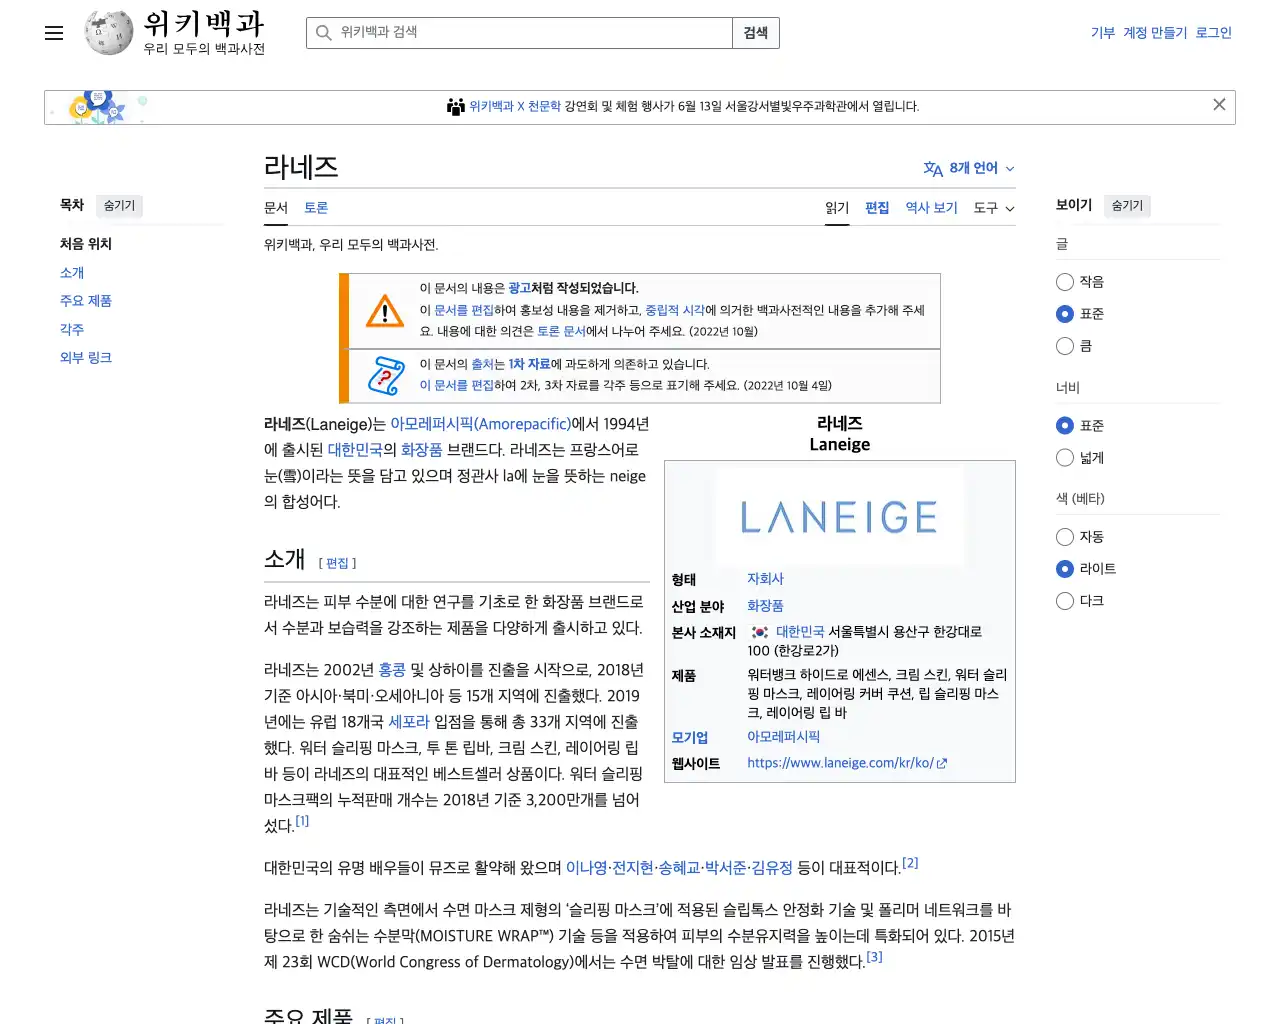
Task: Select standard width 표준 option
Action: click(1065, 426)
